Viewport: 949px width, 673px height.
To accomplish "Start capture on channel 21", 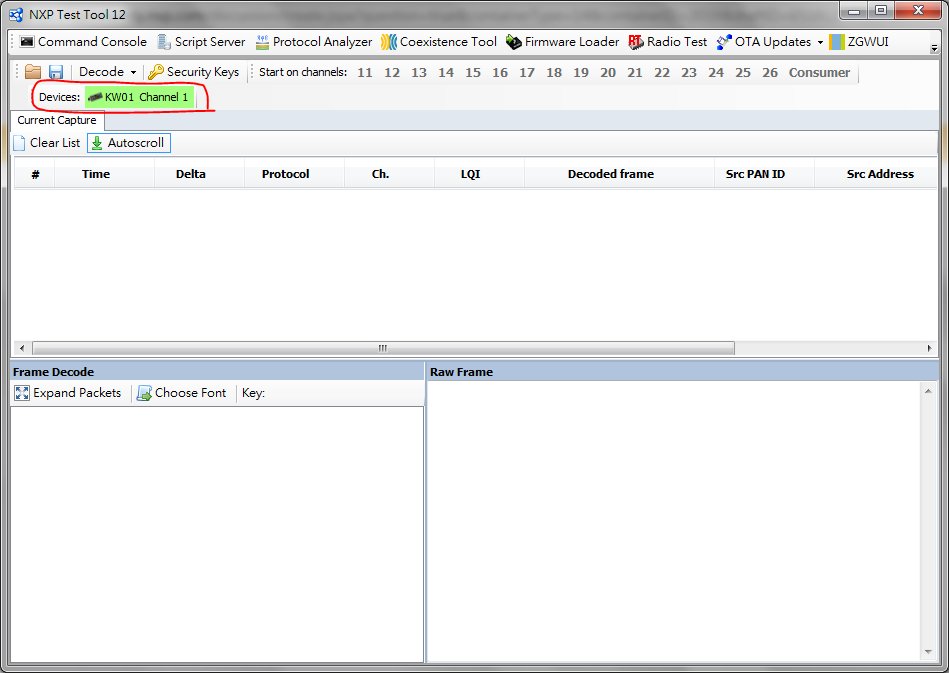I will 635,73.
